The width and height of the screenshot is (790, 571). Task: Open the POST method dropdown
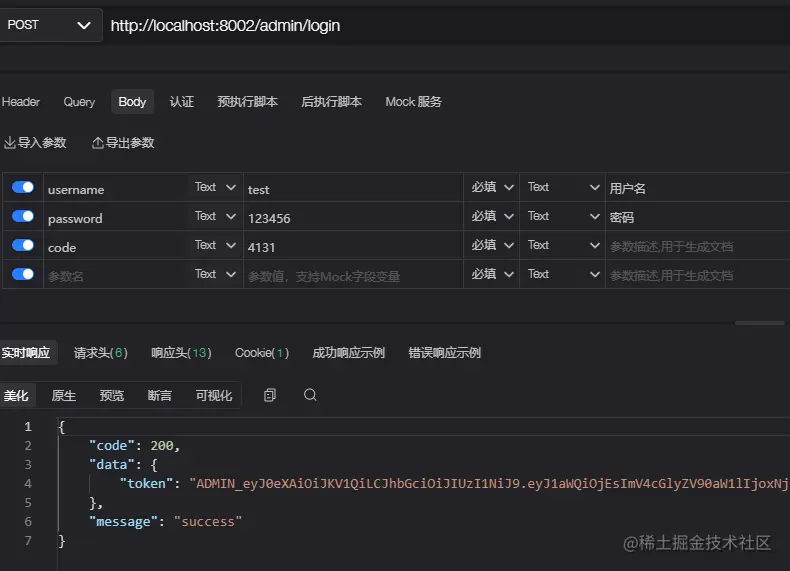tap(50, 25)
